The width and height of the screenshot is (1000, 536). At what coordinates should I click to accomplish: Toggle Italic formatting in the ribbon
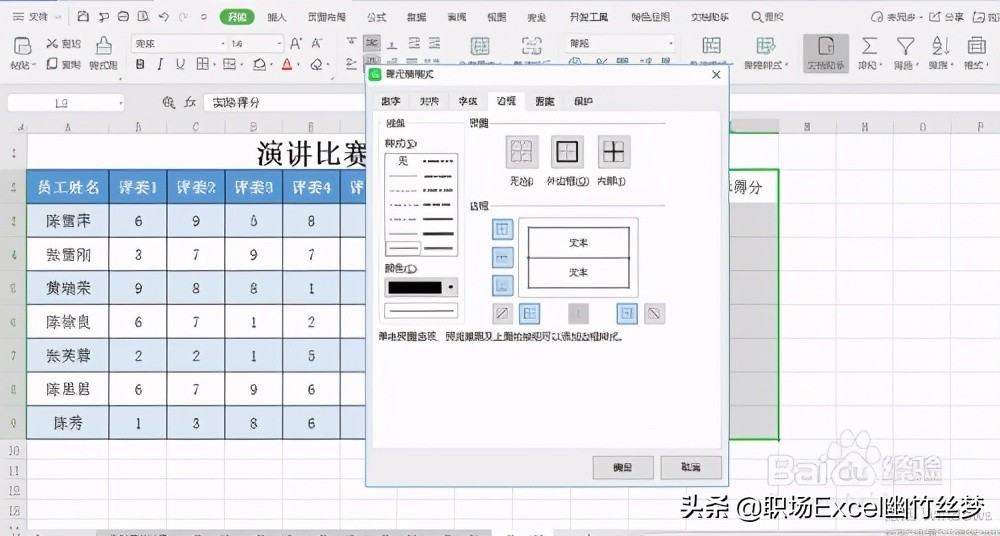click(x=160, y=64)
